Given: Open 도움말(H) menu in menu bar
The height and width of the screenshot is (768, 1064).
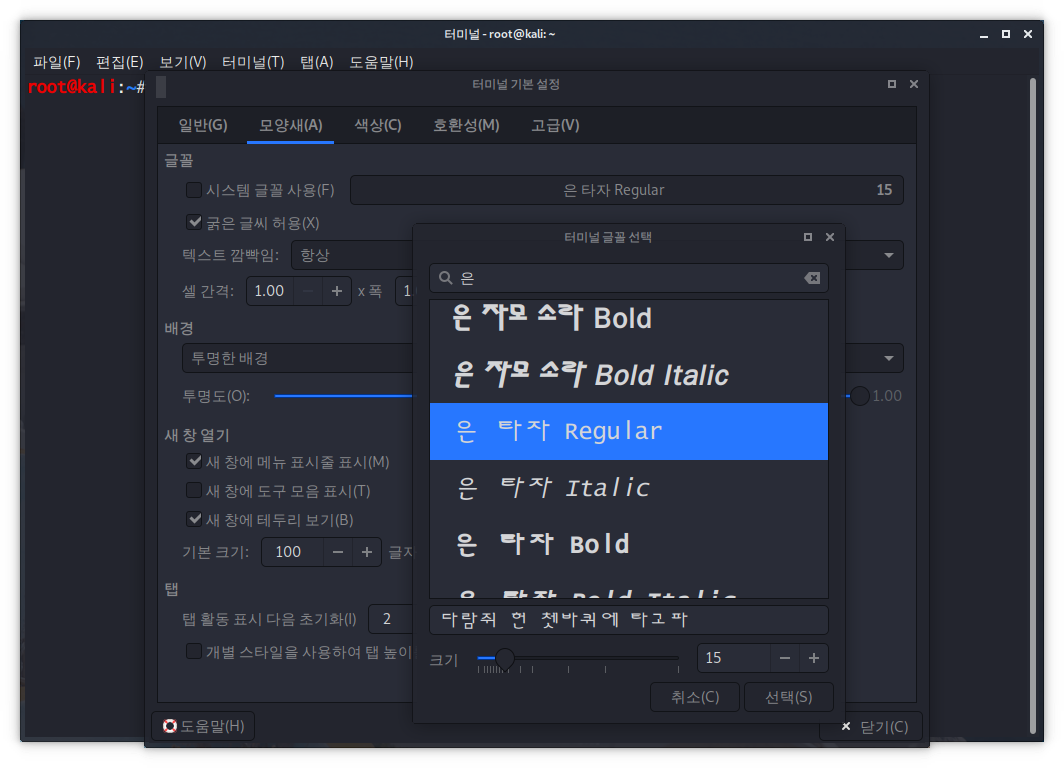Looking at the screenshot, I should 381,62.
